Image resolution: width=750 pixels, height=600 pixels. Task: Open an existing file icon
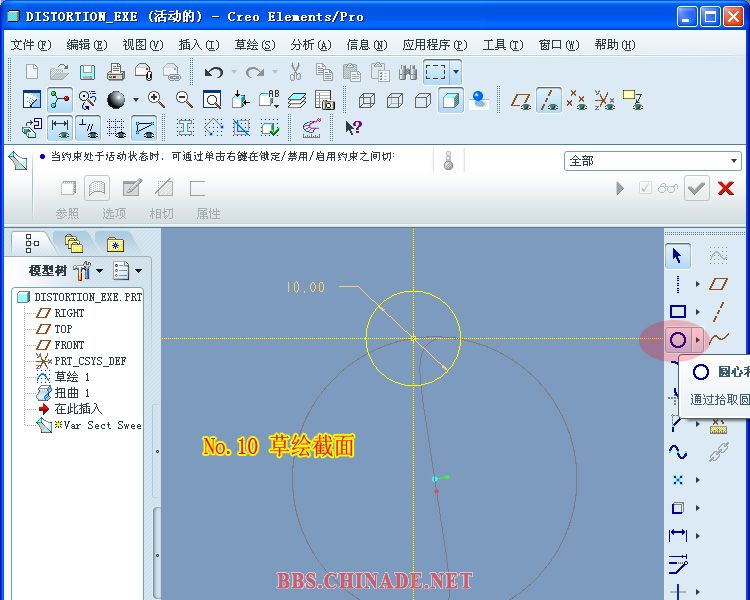click(x=59, y=72)
